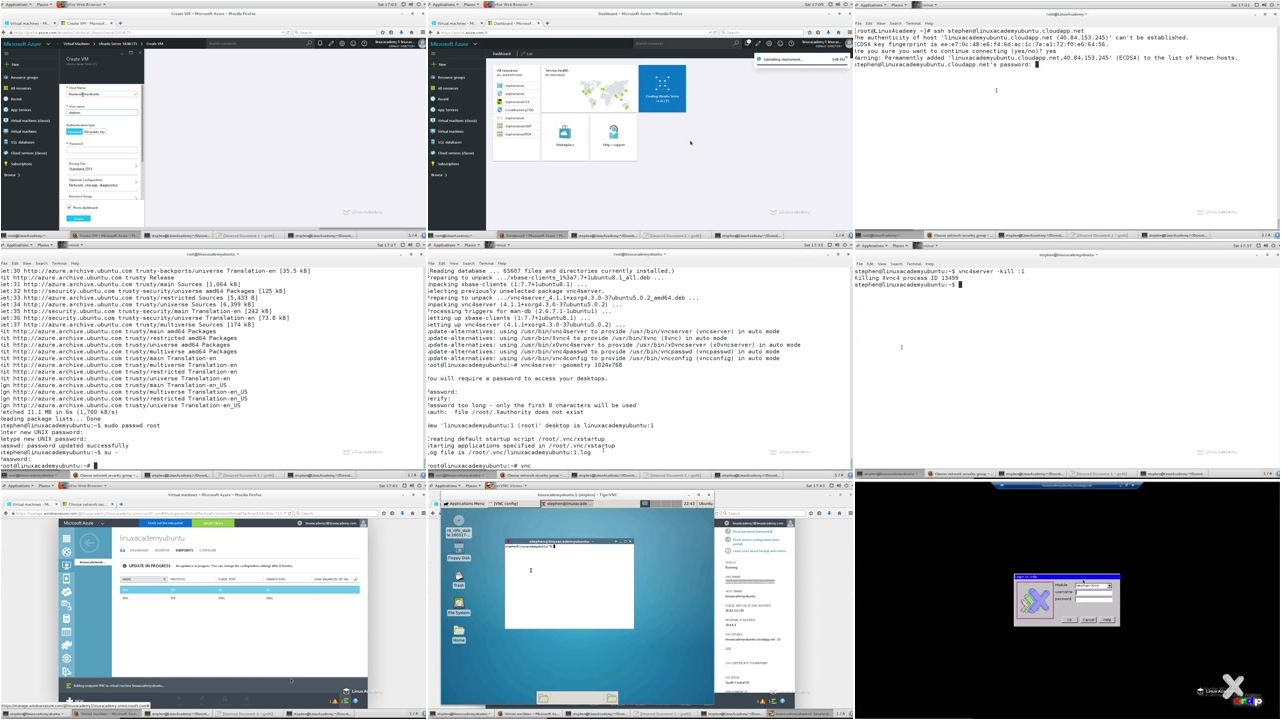Open SQL databases in Create VM window sidebar
Screen dimensions: 1281x720
(x=19, y=142)
